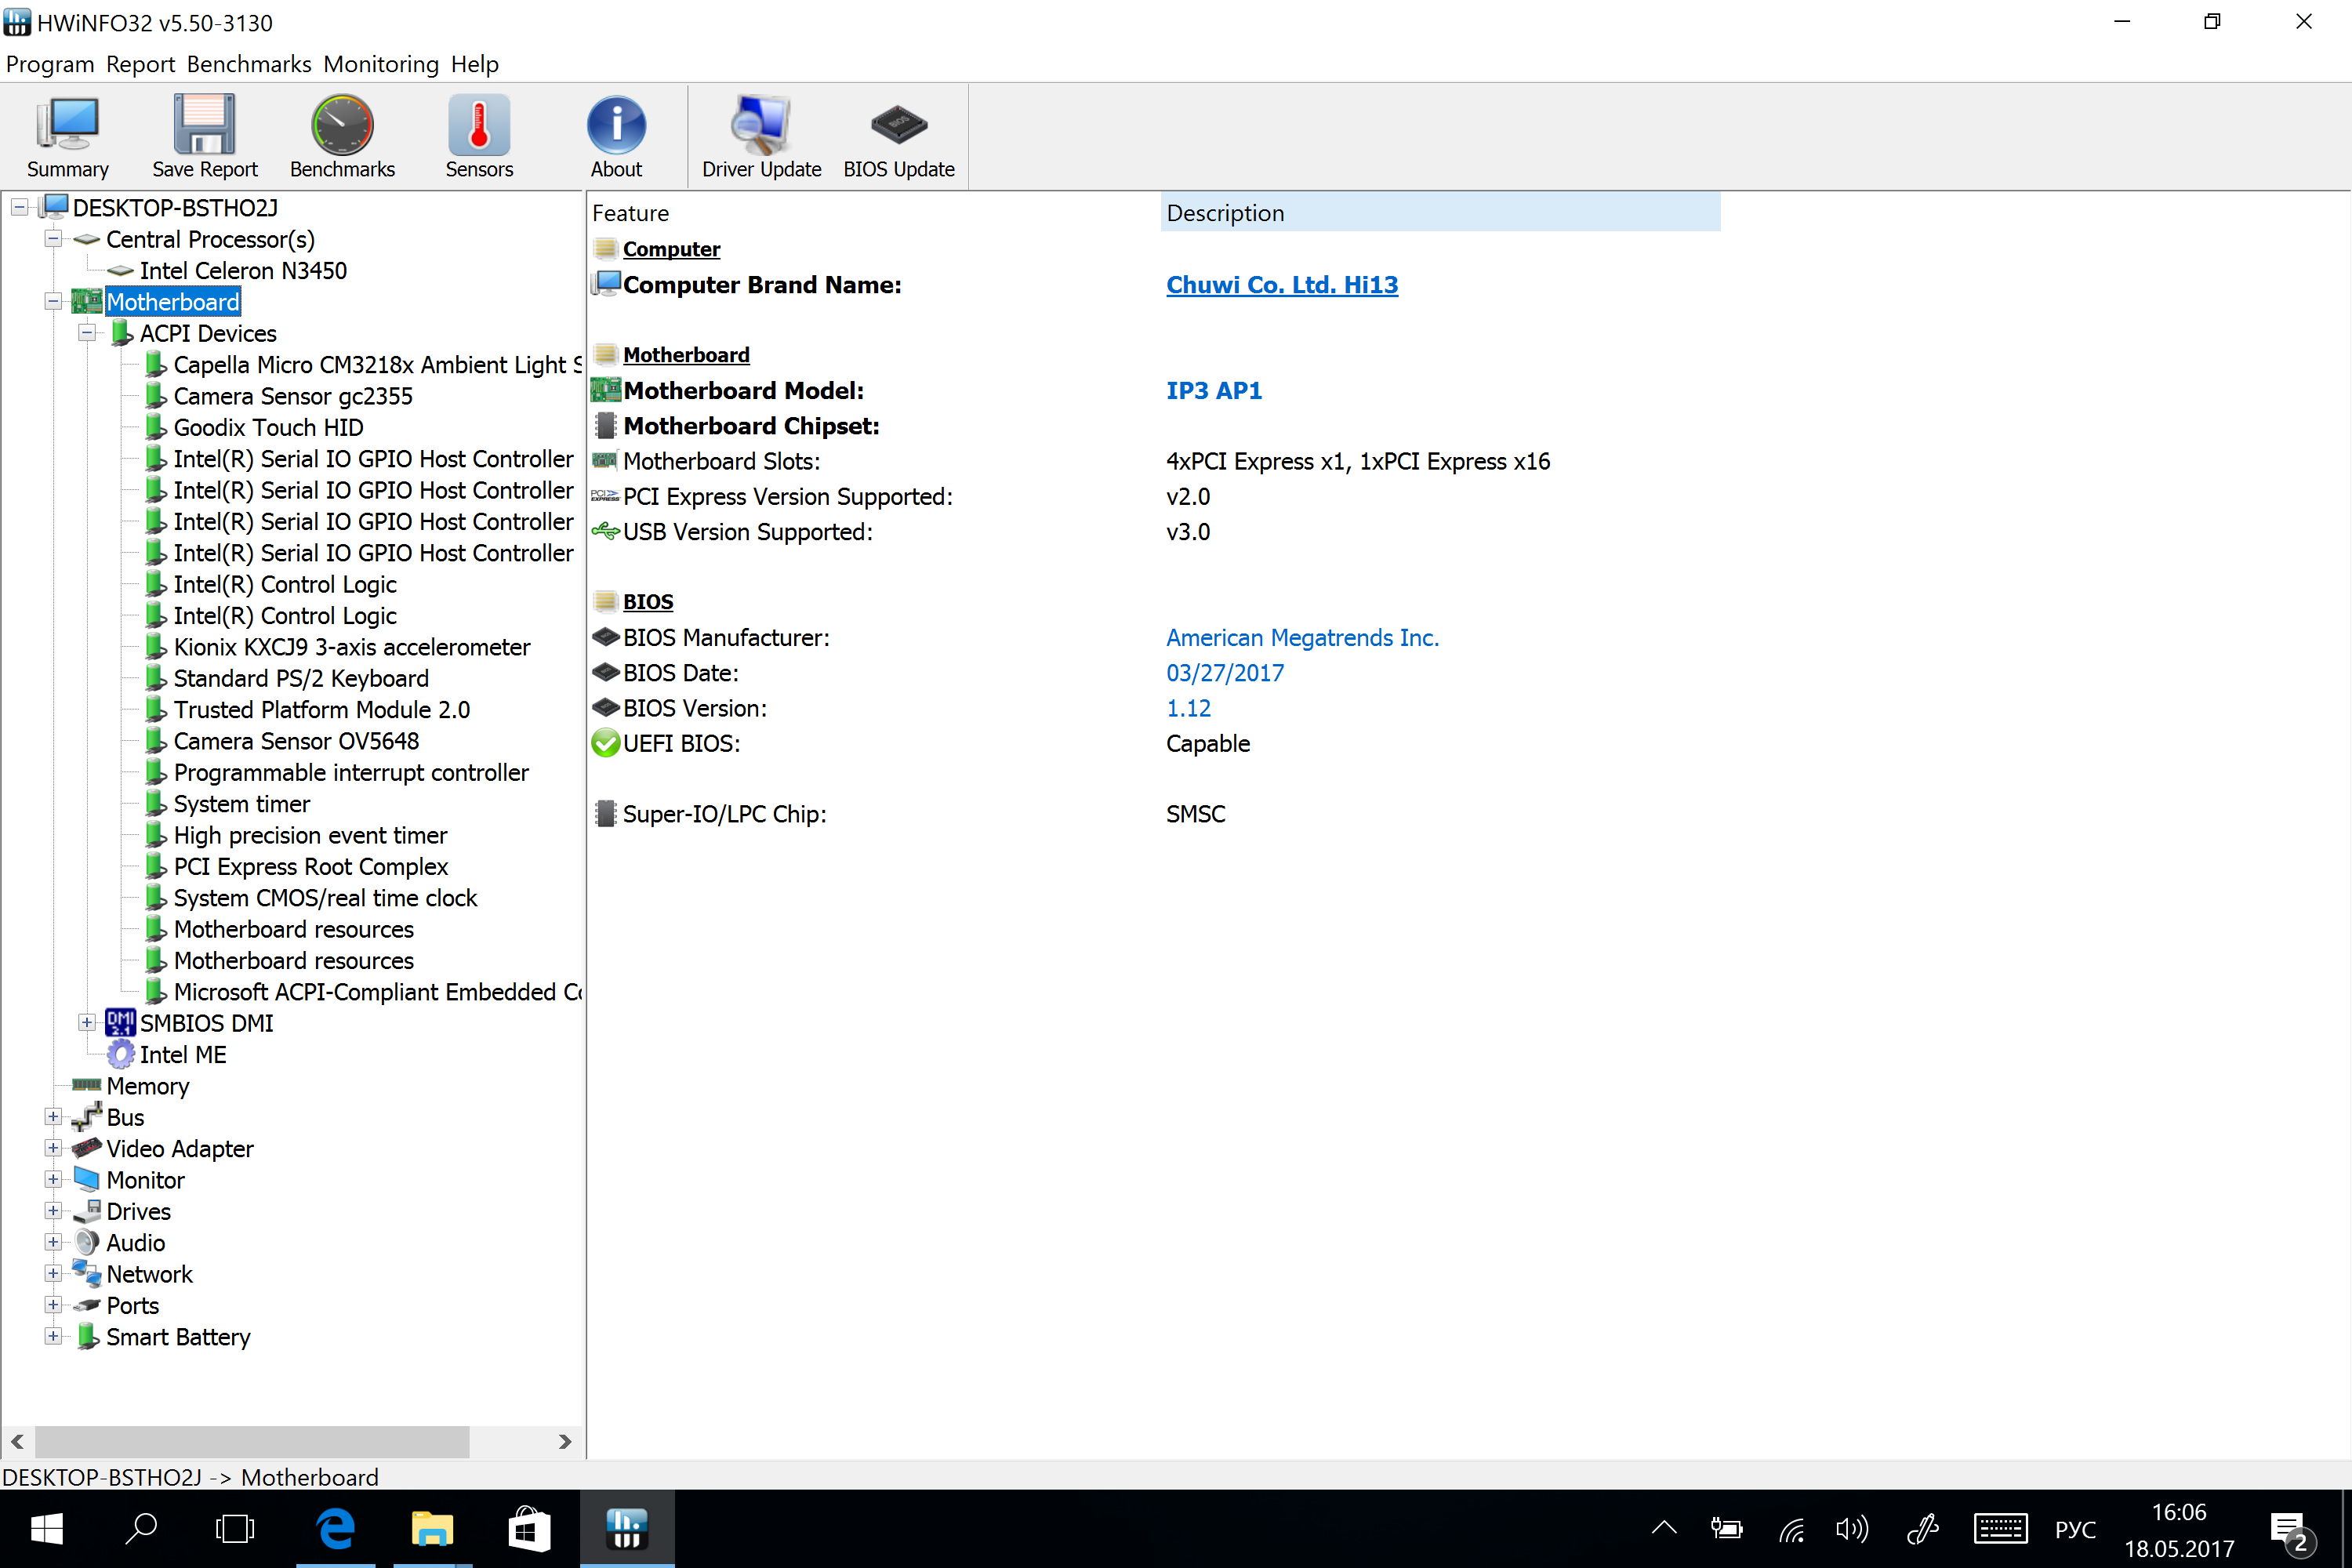Open the Windows Store taskbar icon
The width and height of the screenshot is (2352, 1568).
529,1528
